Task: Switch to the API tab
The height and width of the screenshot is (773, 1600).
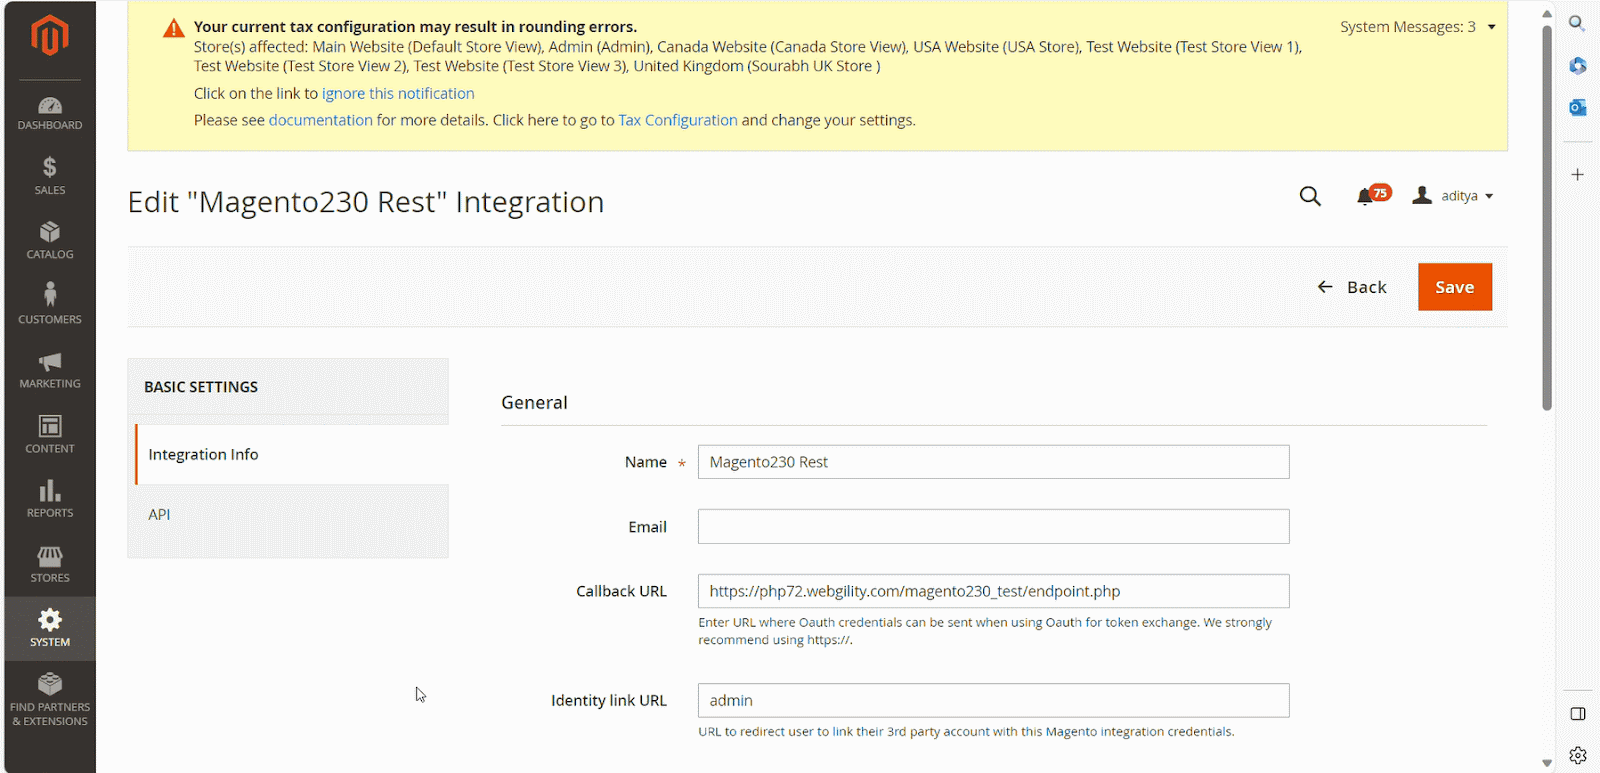Action: pyautogui.click(x=160, y=515)
